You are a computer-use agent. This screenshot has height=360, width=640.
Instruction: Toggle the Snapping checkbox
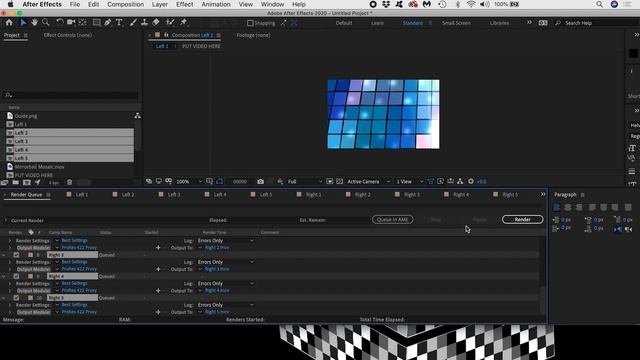click(x=250, y=23)
